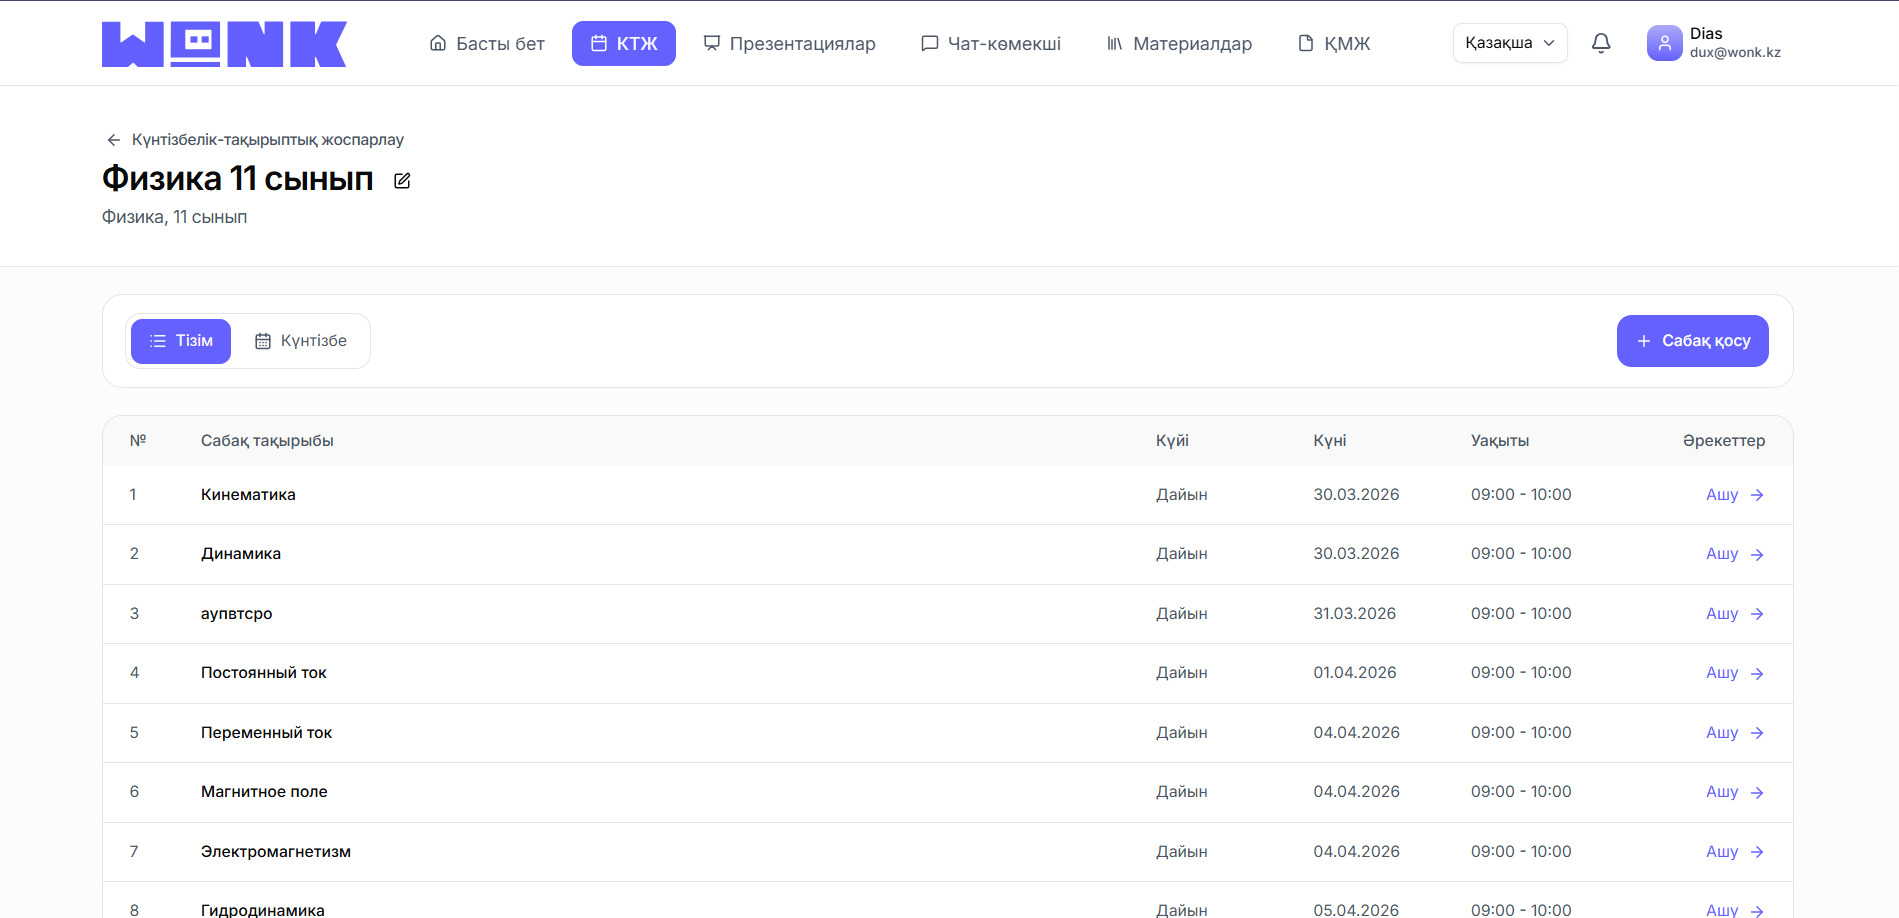Click the Ашу link for Динамика

[x=1721, y=554]
